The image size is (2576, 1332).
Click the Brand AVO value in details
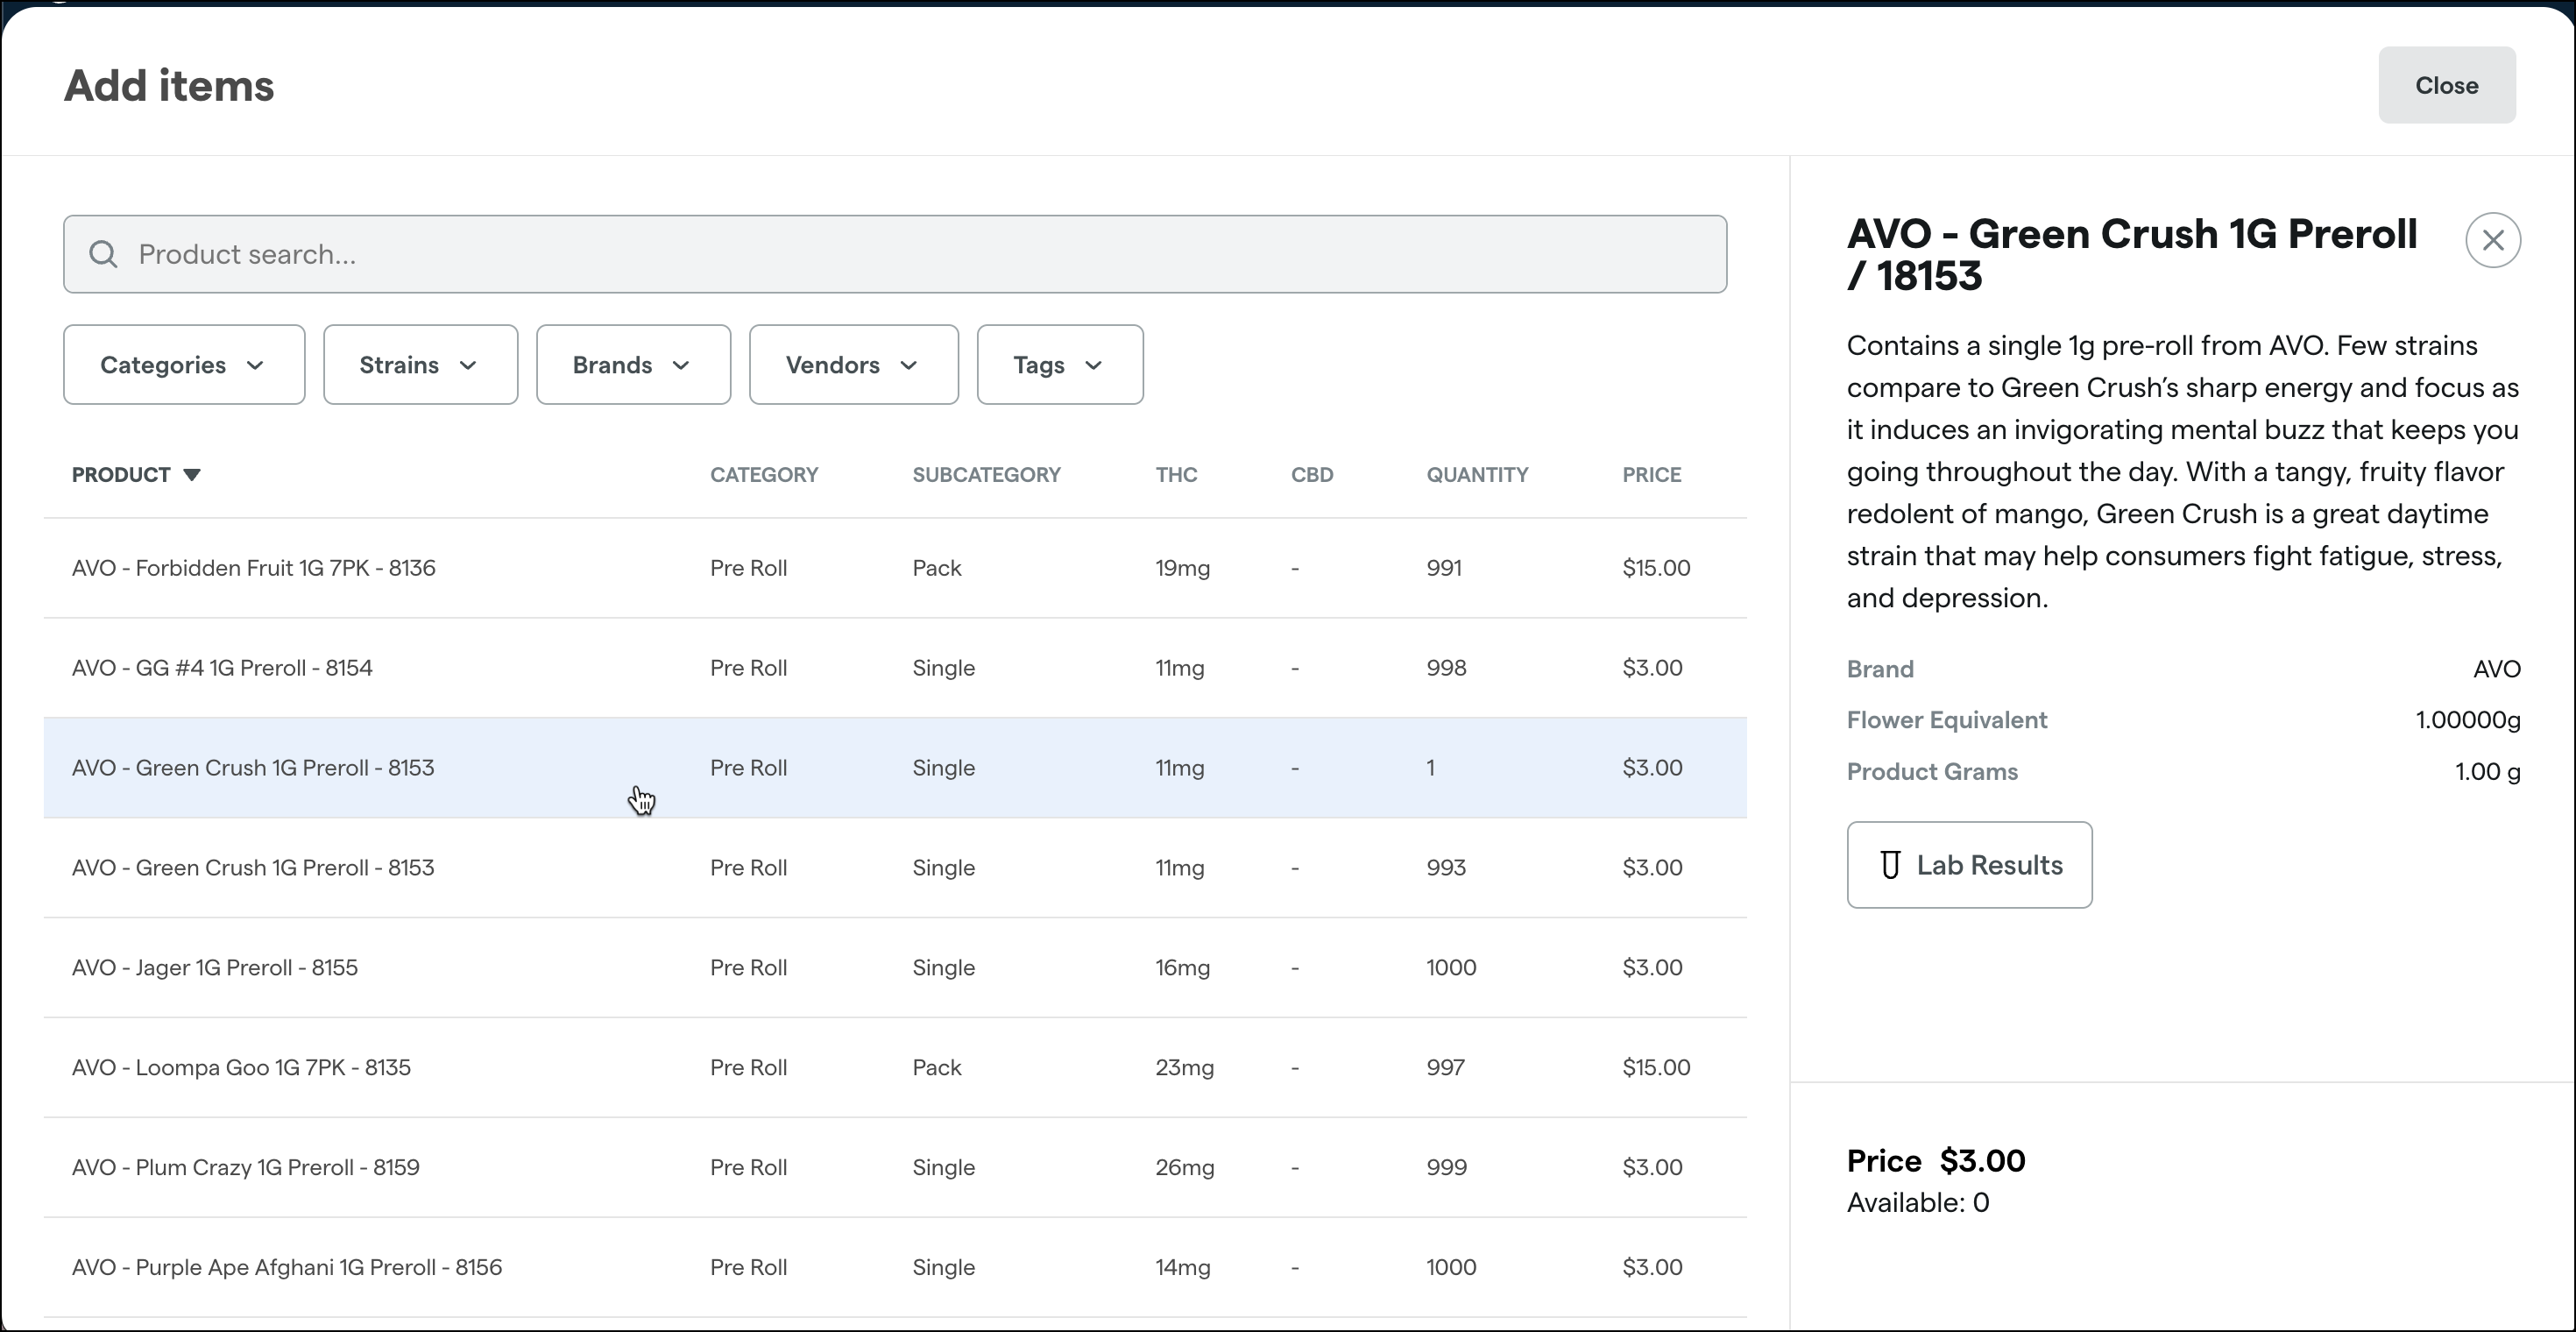[x=2496, y=669]
